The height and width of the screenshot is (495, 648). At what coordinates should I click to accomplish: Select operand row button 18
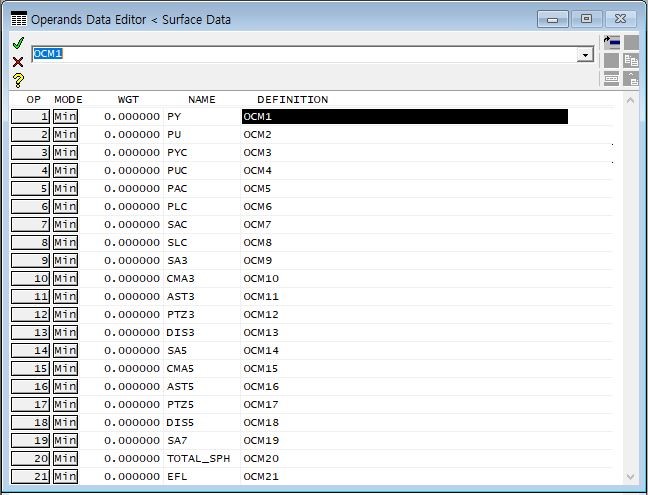[x=30, y=422]
